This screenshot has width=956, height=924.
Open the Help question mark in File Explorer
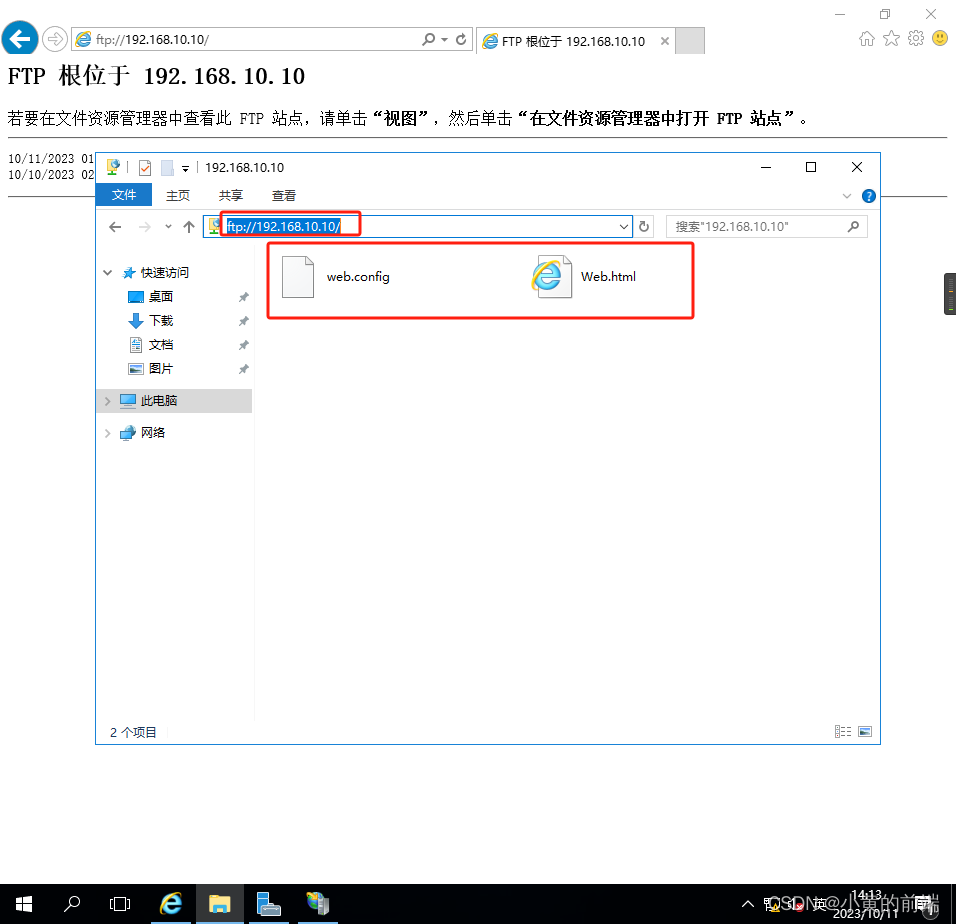(868, 196)
